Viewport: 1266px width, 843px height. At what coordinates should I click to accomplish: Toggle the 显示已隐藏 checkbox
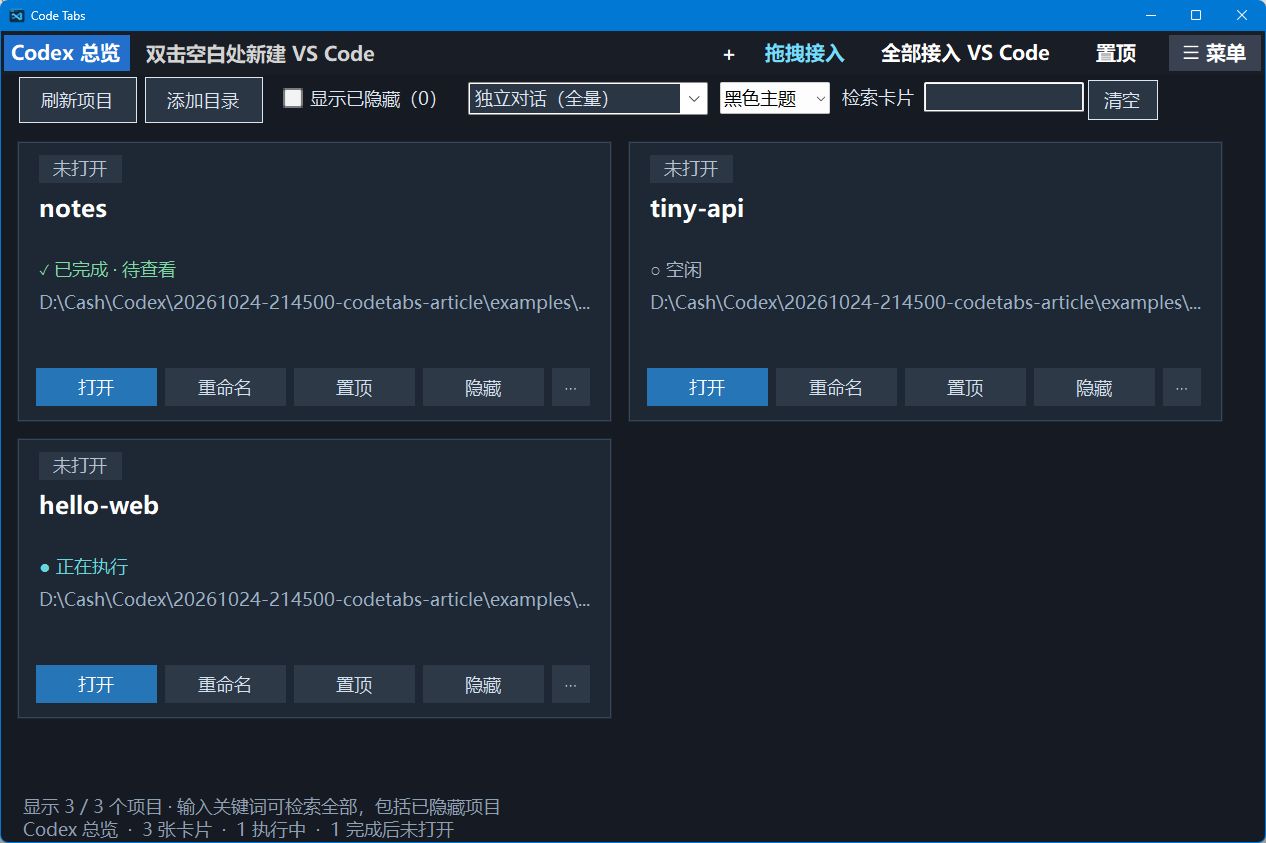(293, 98)
